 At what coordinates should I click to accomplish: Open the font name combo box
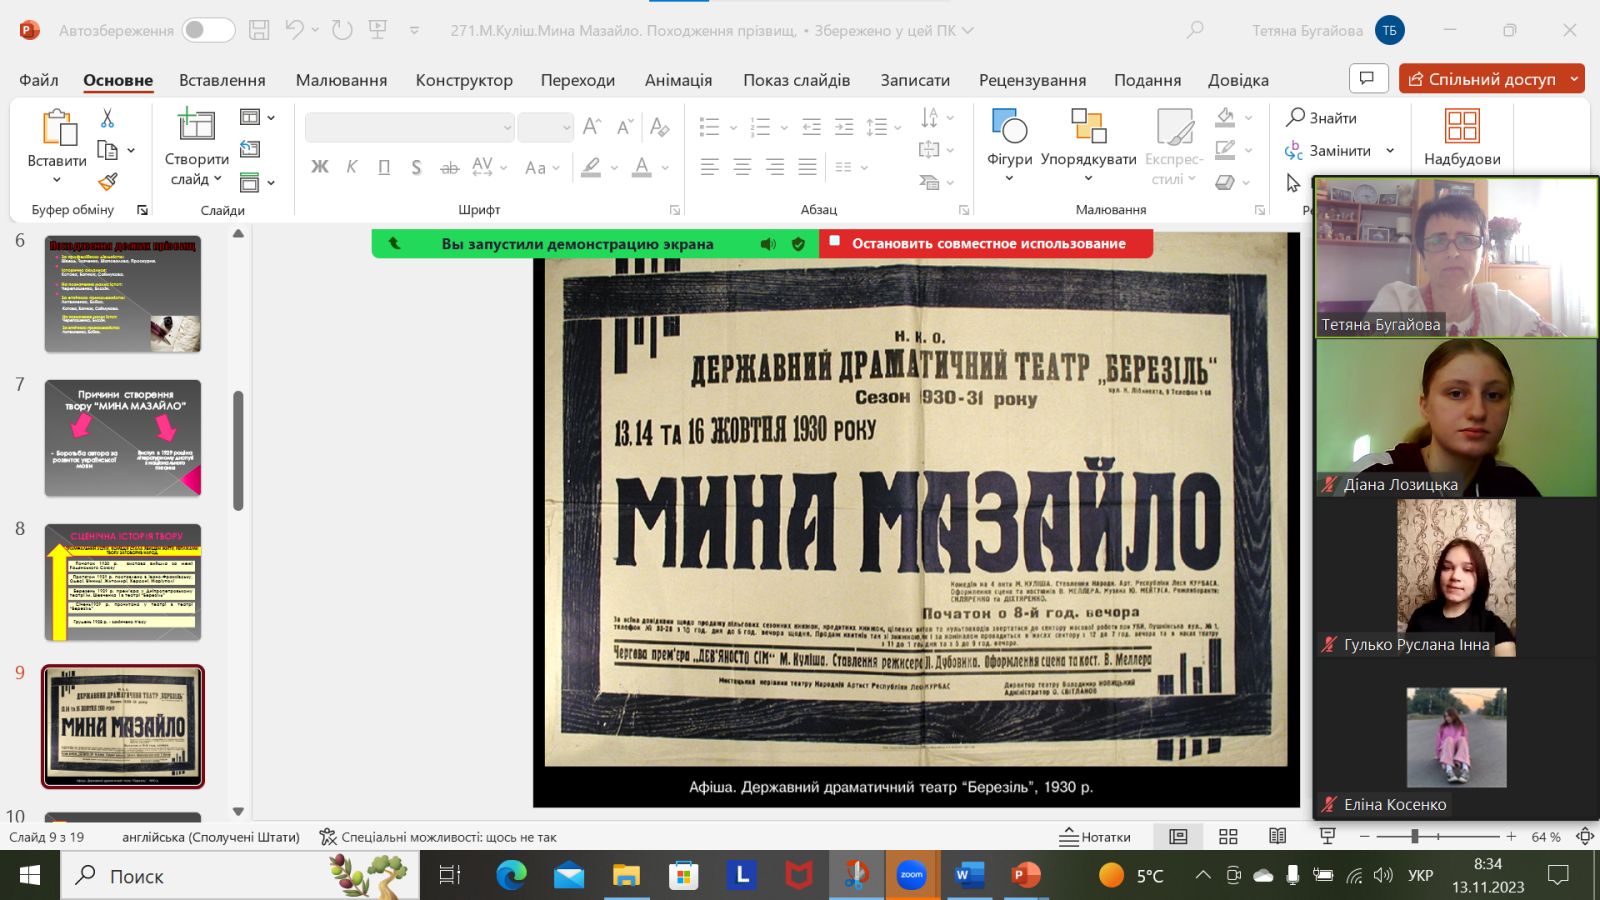pyautogui.click(x=410, y=127)
